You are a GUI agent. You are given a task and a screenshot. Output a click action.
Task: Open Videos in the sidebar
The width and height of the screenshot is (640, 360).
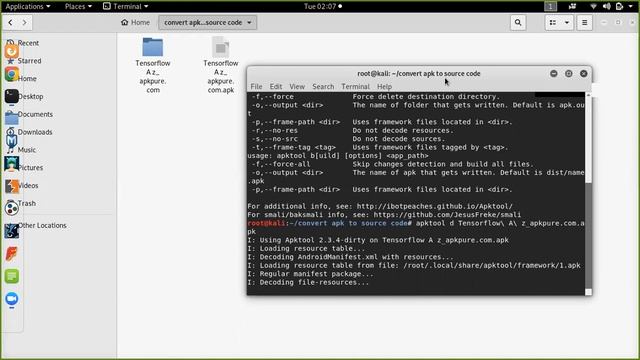pos(28,185)
